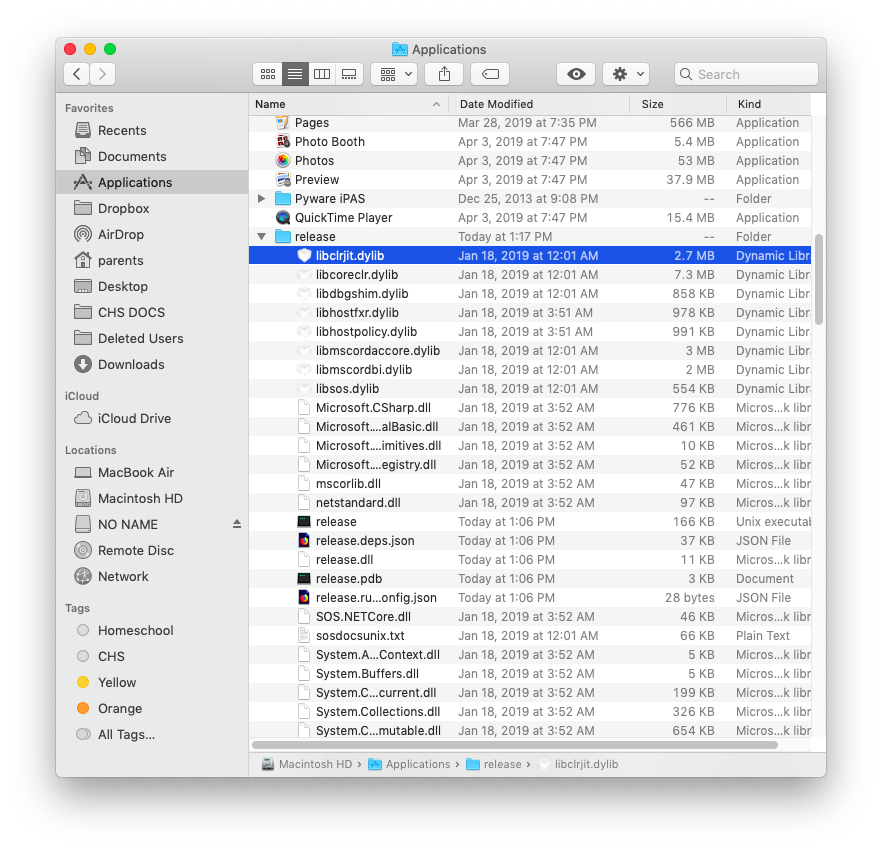Open Quick Look with the eye toolbar icon
The height and width of the screenshot is (851, 882).
tap(578, 73)
